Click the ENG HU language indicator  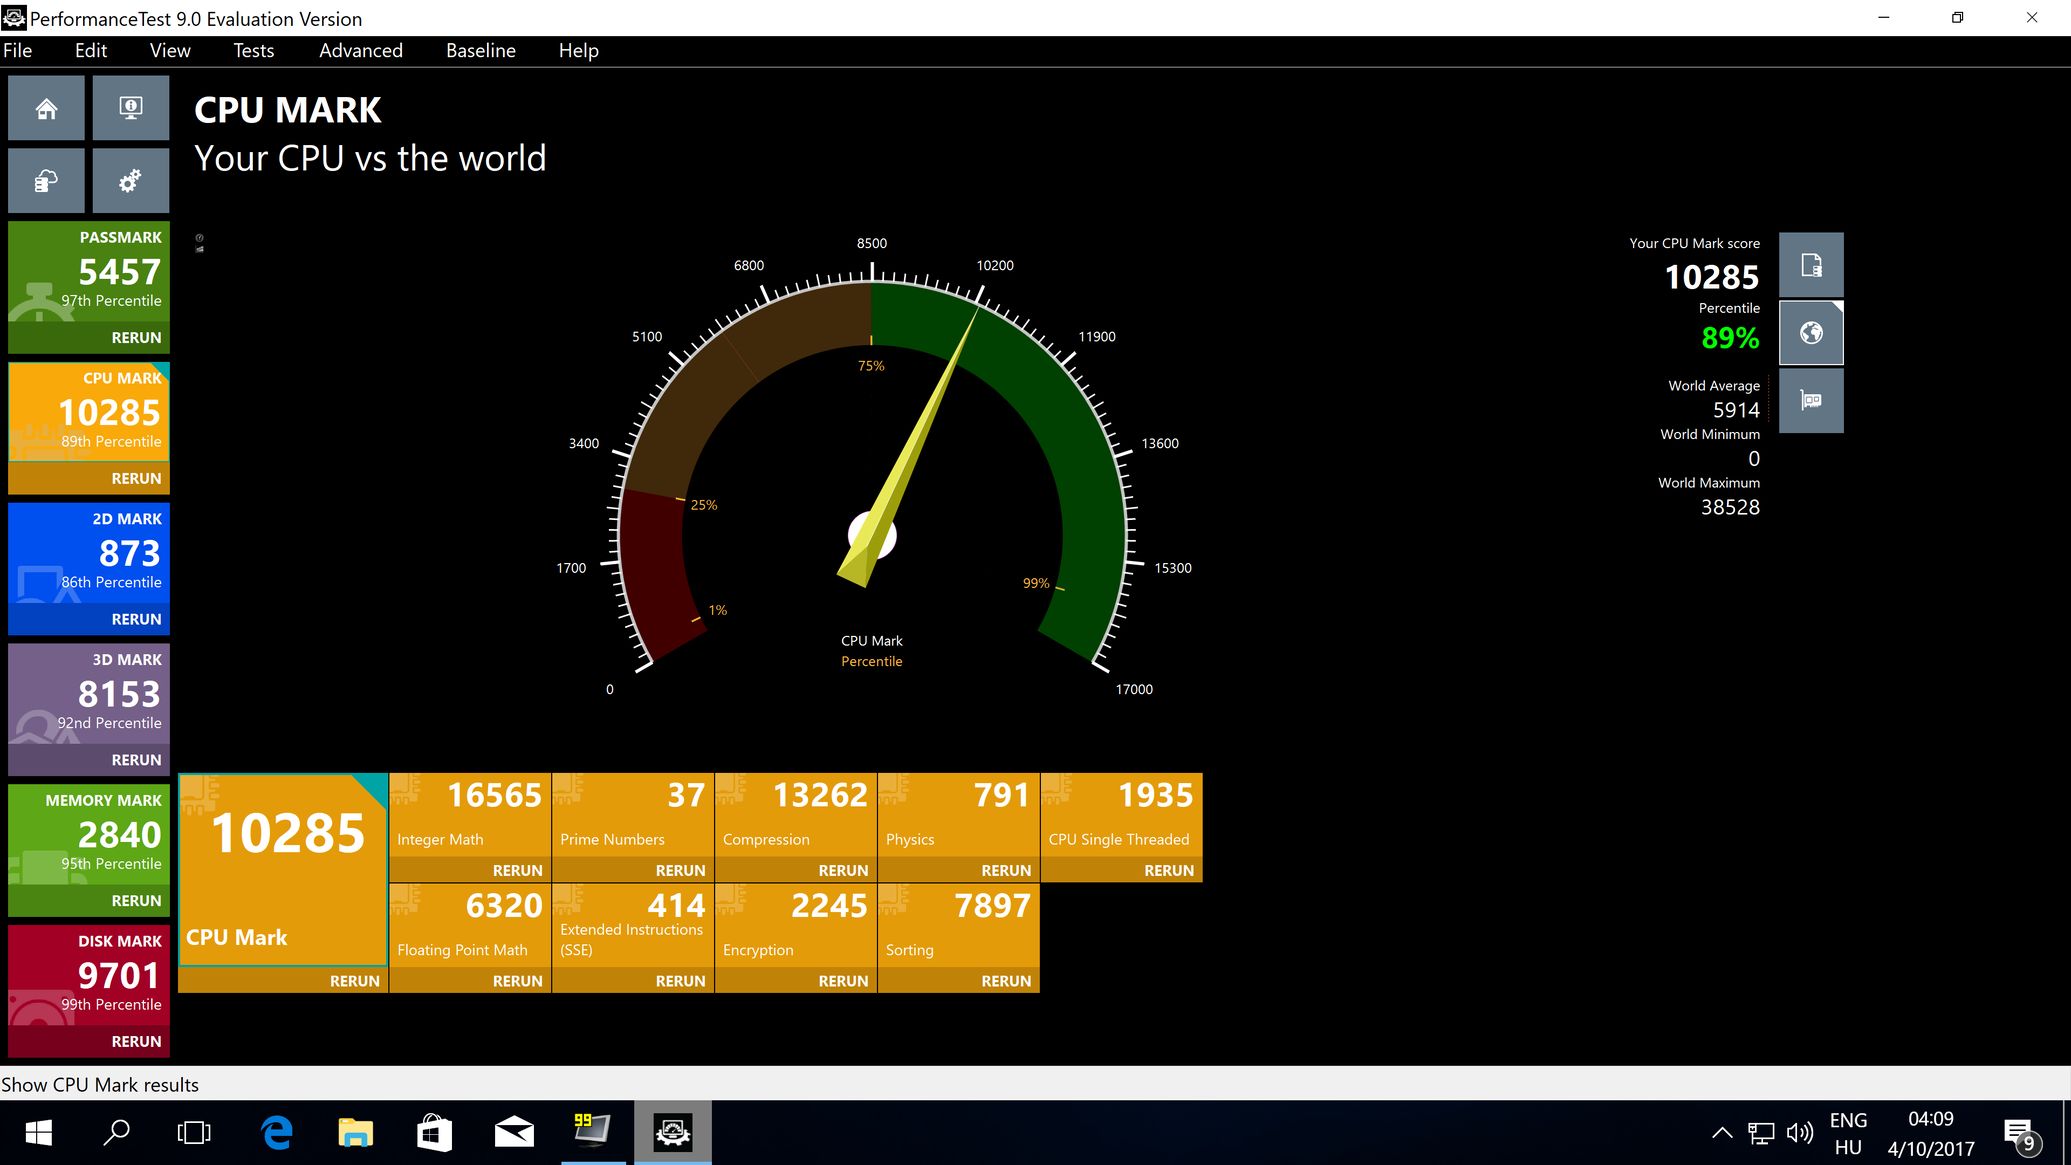1848,1133
